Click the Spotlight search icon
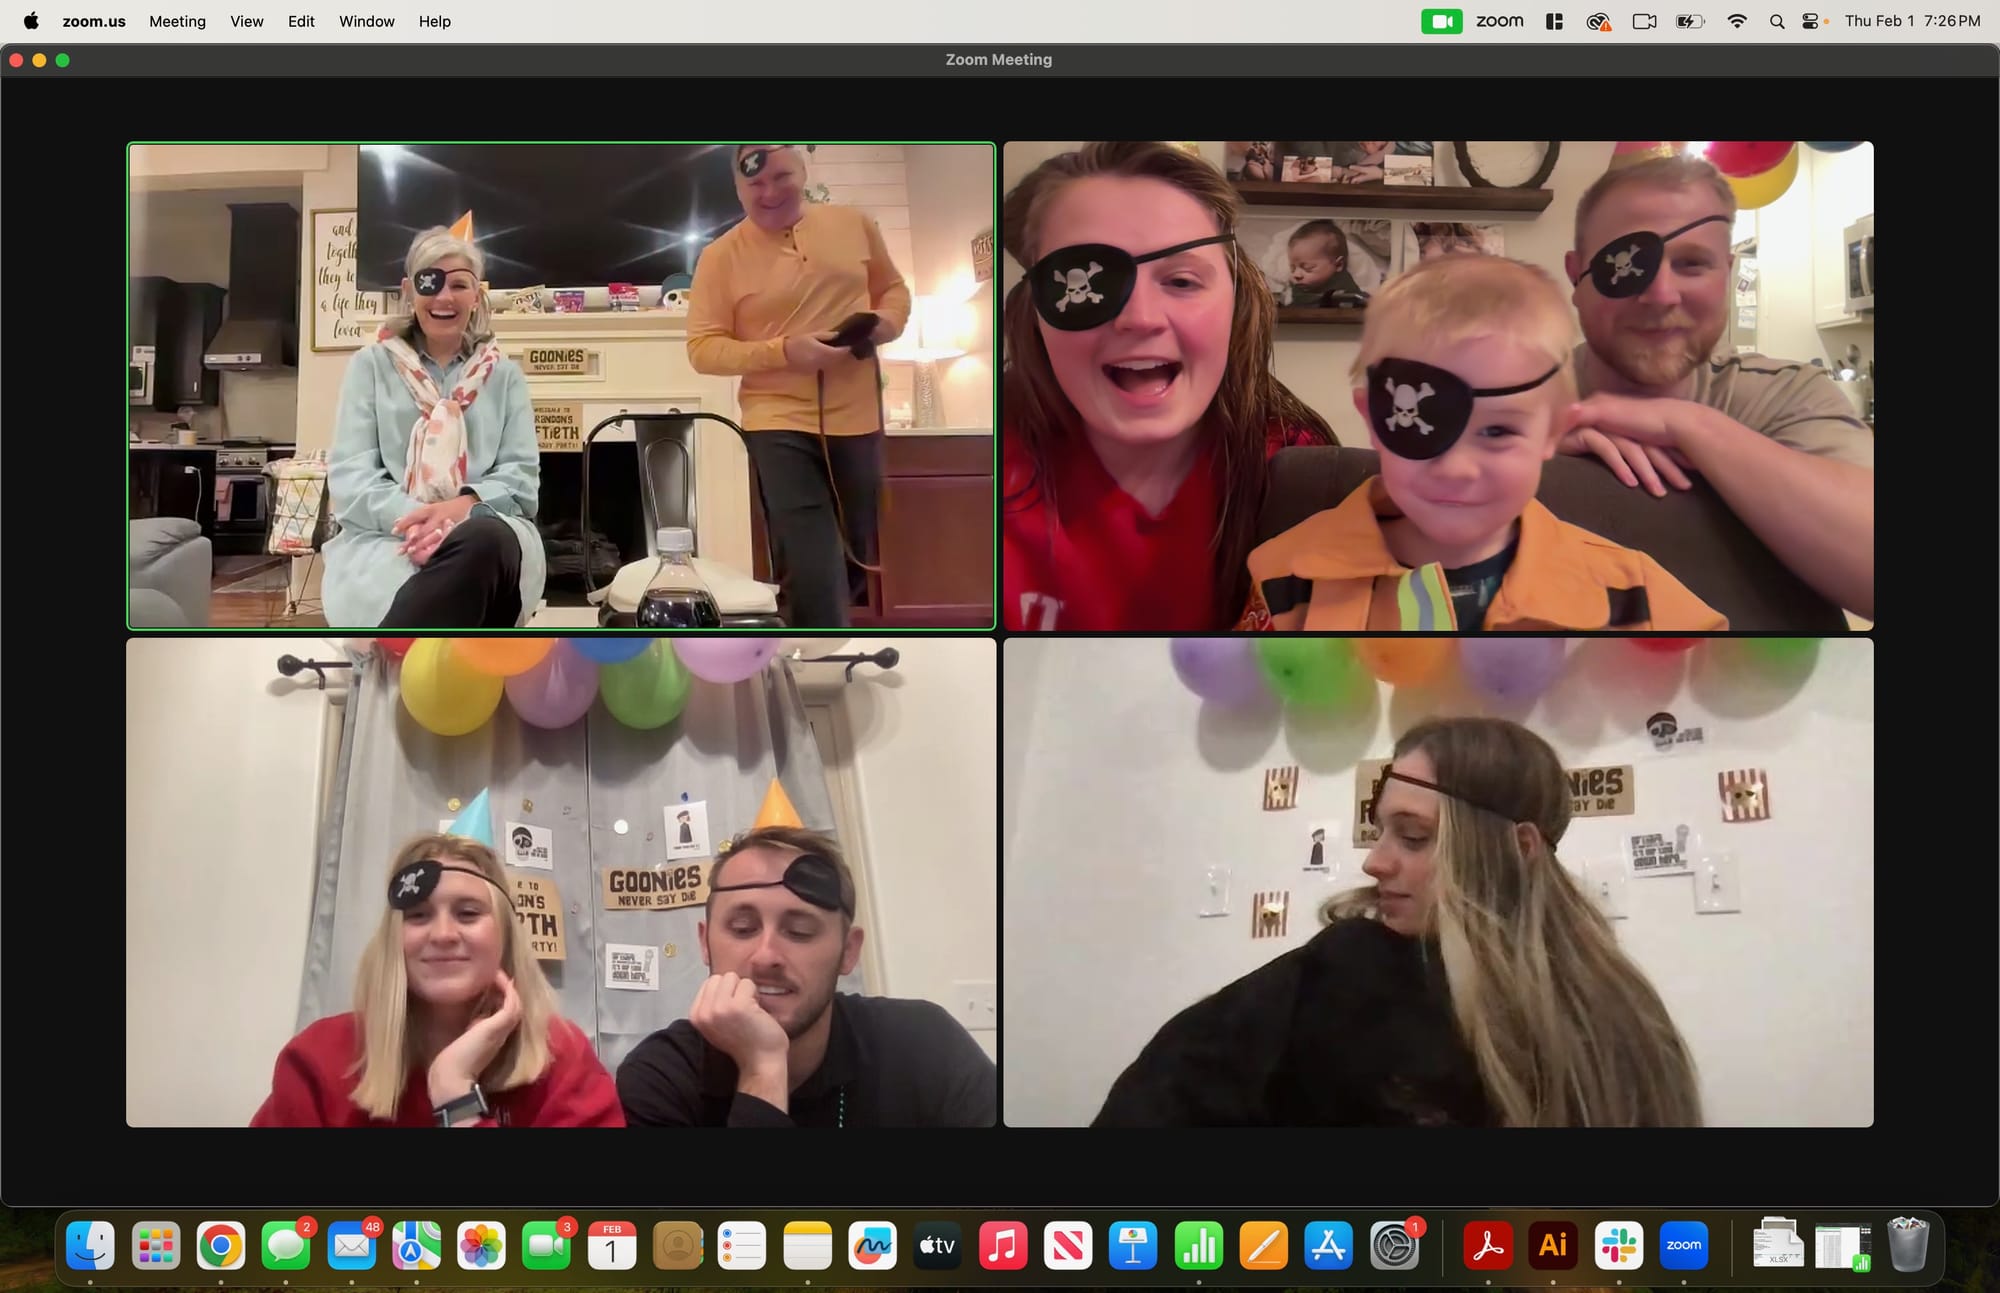 click(1776, 21)
